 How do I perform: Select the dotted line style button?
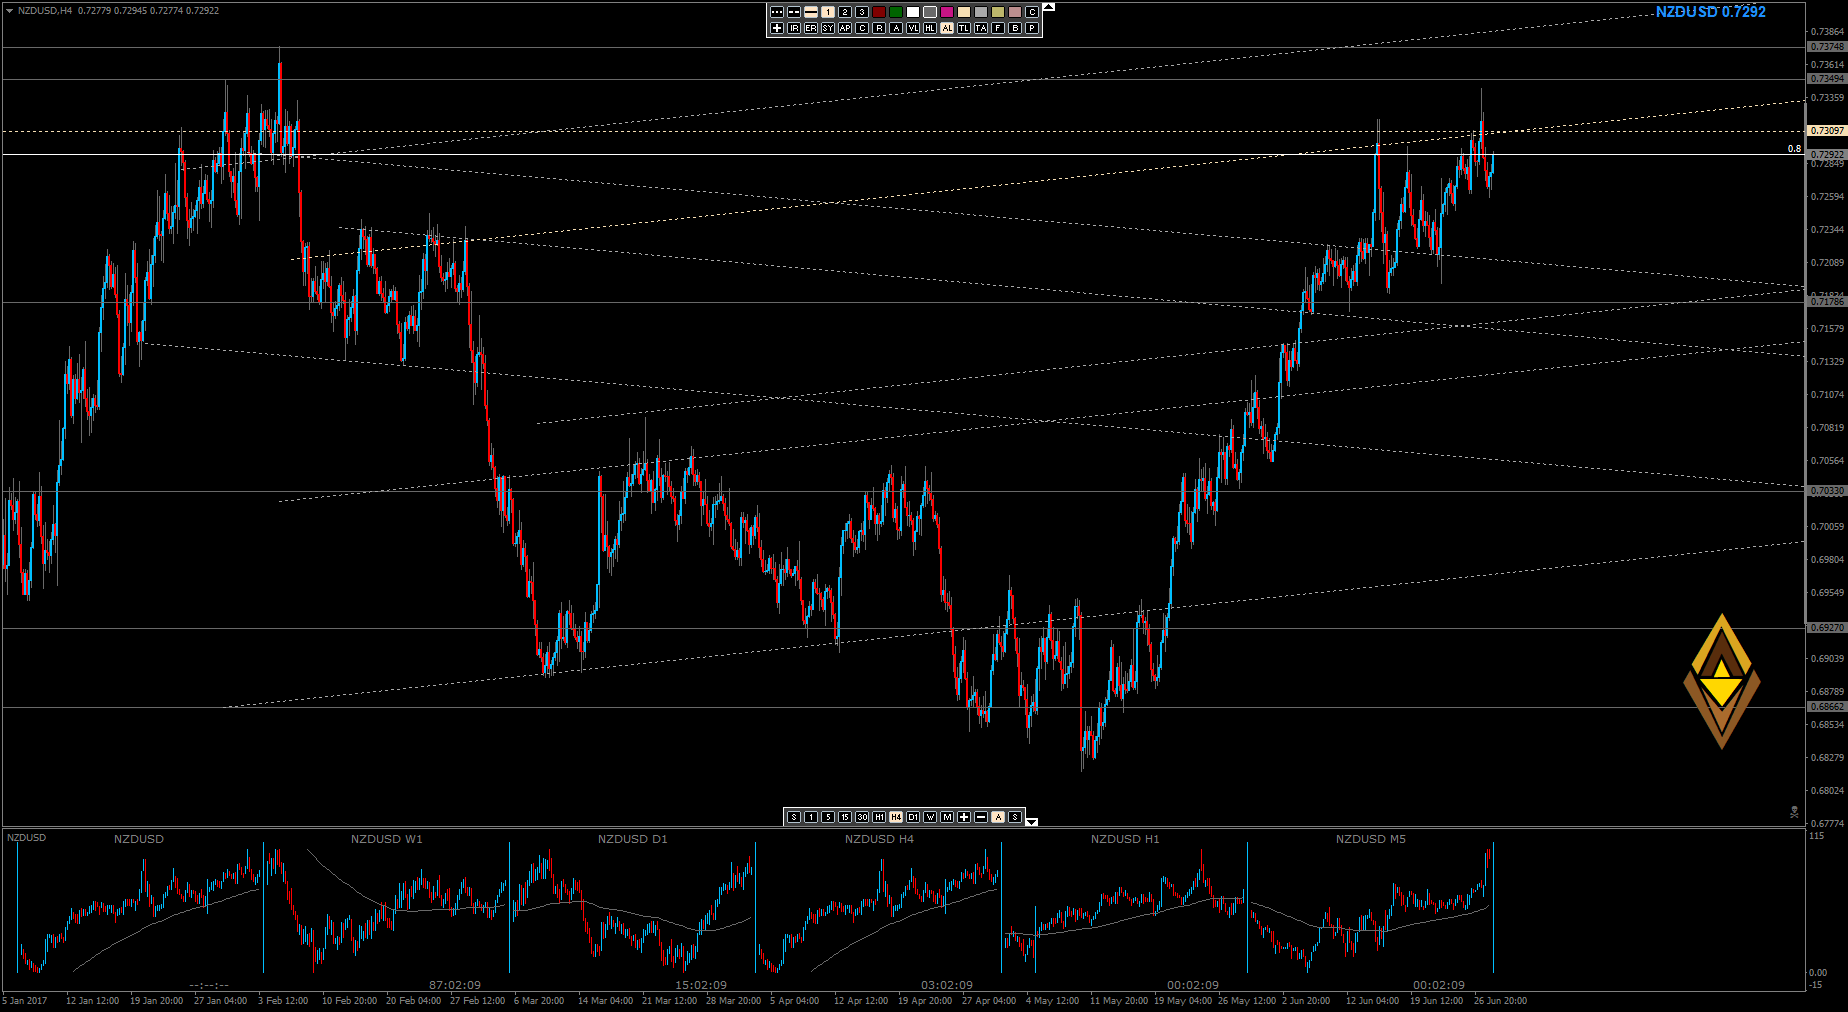[x=777, y=12]
